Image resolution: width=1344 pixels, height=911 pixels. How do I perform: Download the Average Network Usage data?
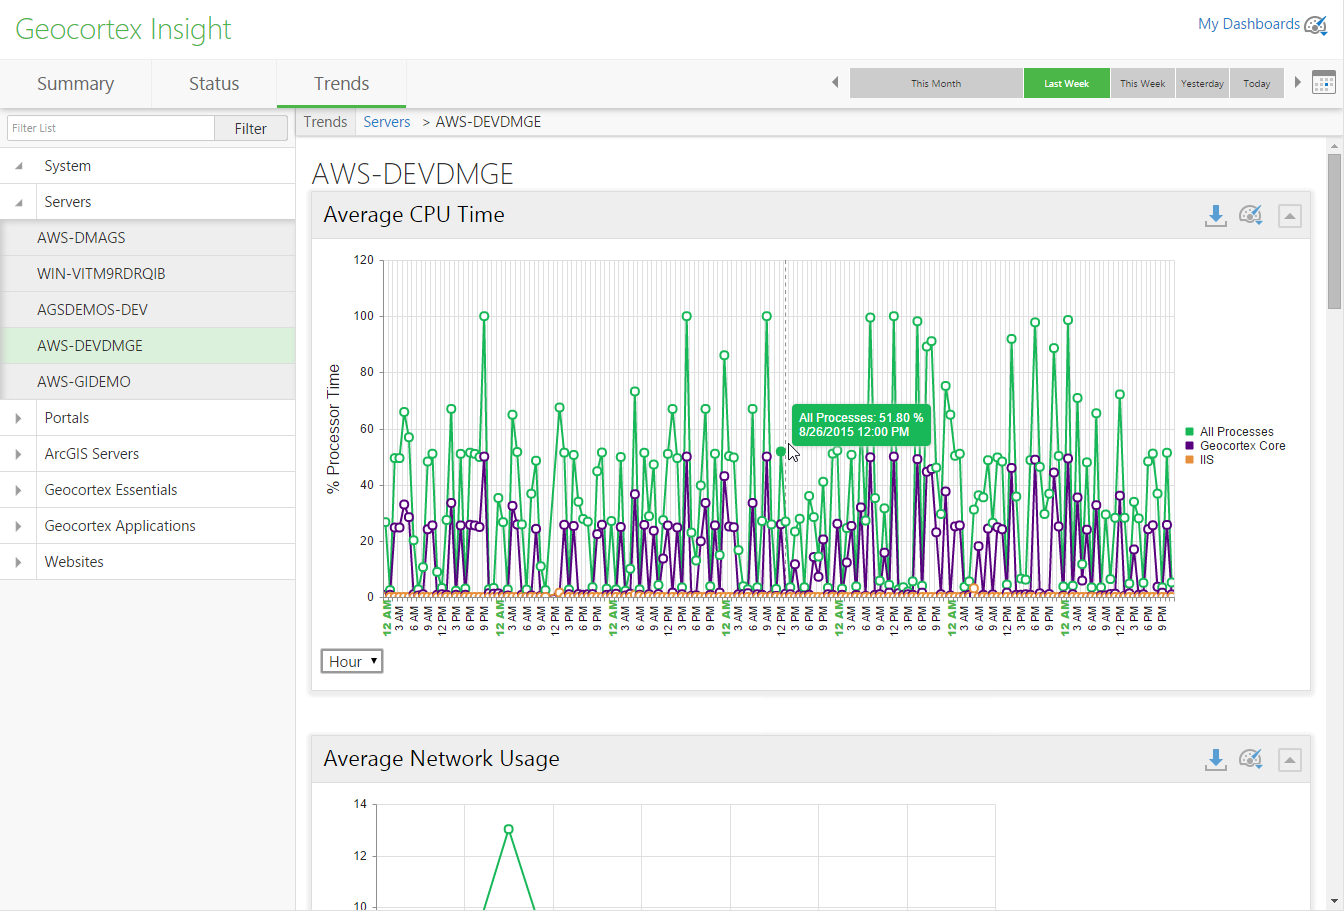click(1216, 760)
